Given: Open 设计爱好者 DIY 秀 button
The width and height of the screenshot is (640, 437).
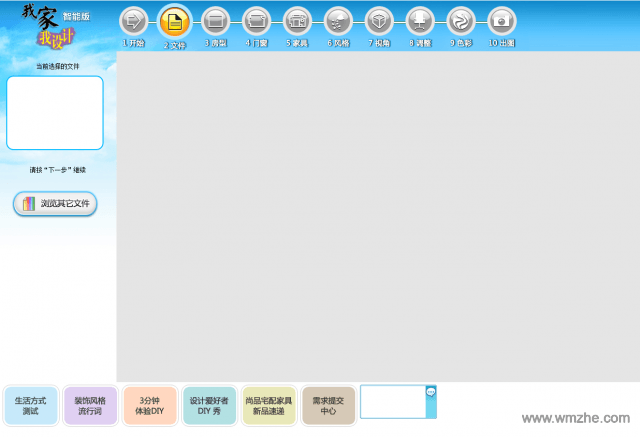Looking at the screenshot, I should (209, 406).
